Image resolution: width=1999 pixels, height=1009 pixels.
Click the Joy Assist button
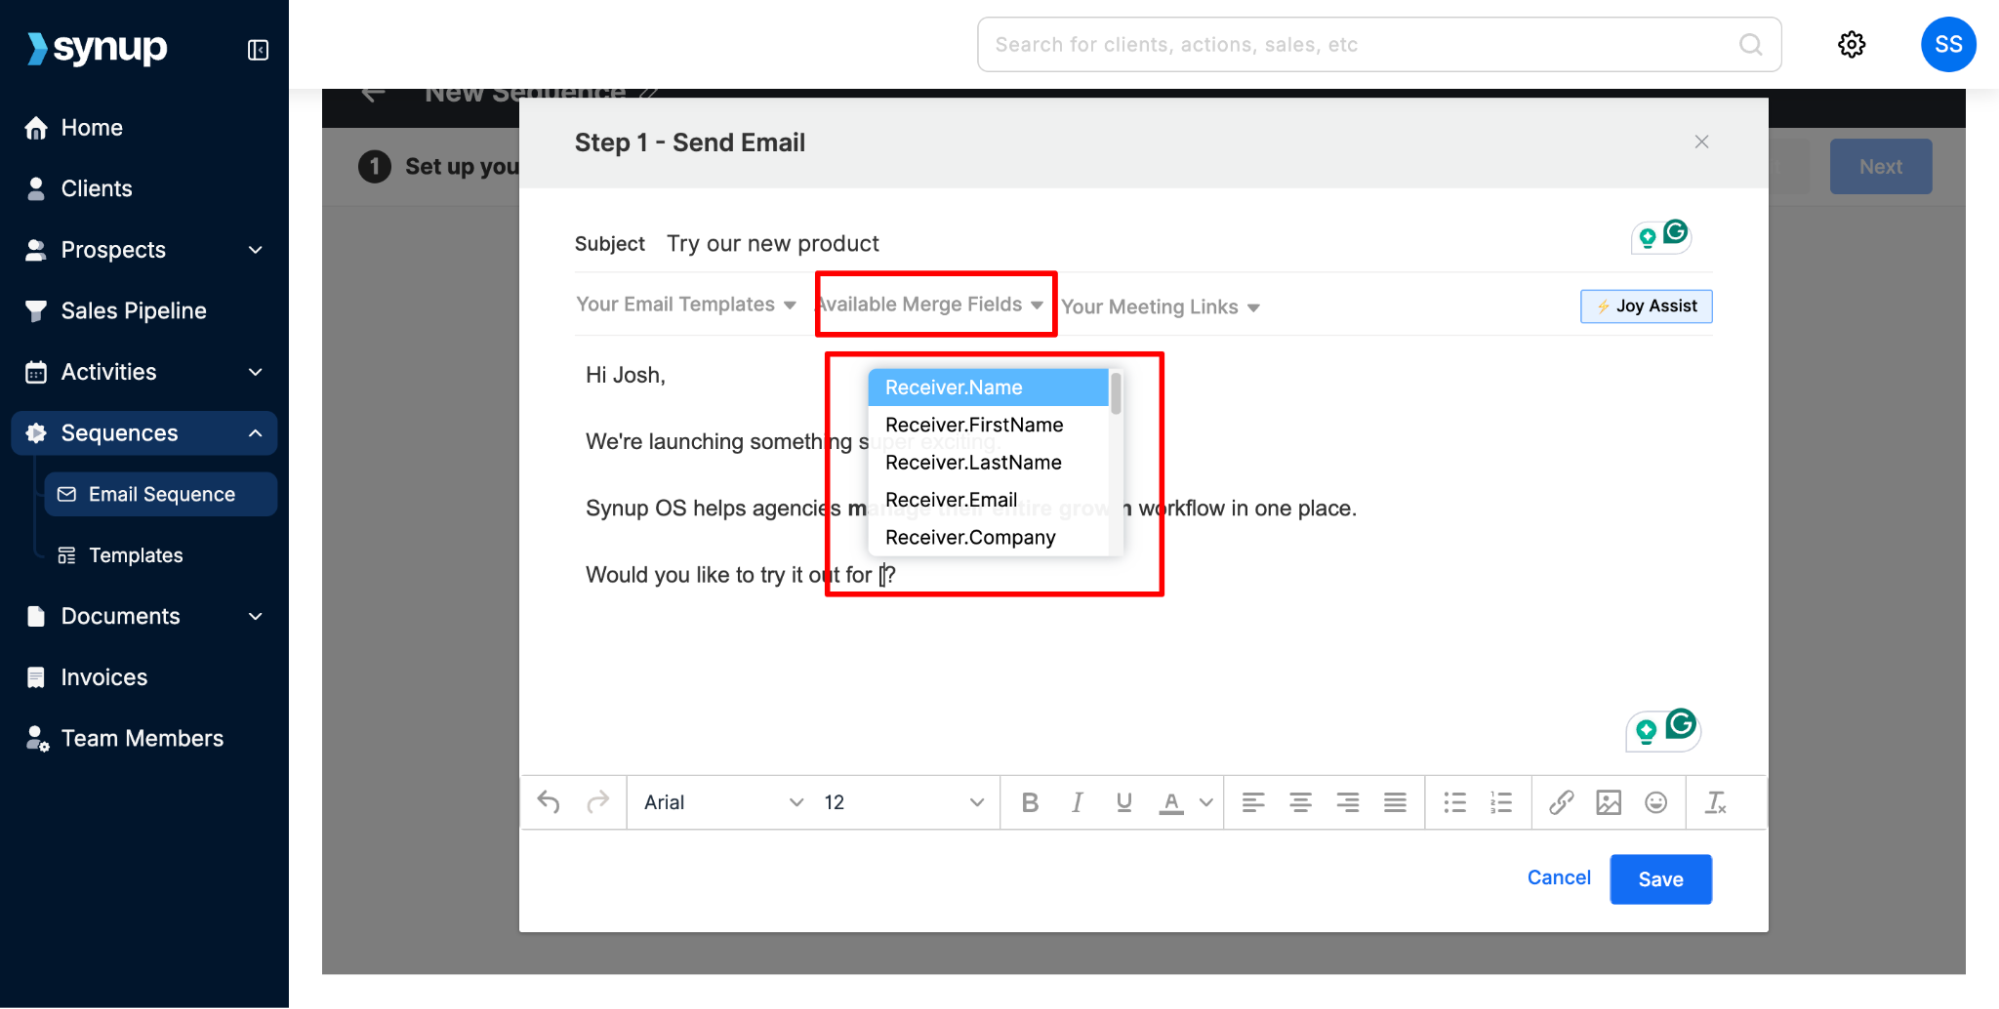[x=1646, y=306]
